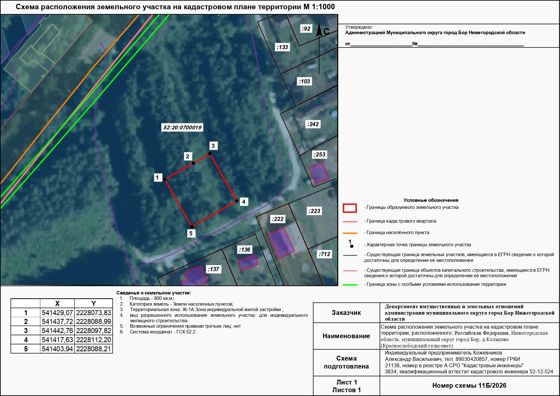The height and width of the screenshot is (396, 560).
Task: Click parcel label :92
Action: tap(306, 29)
